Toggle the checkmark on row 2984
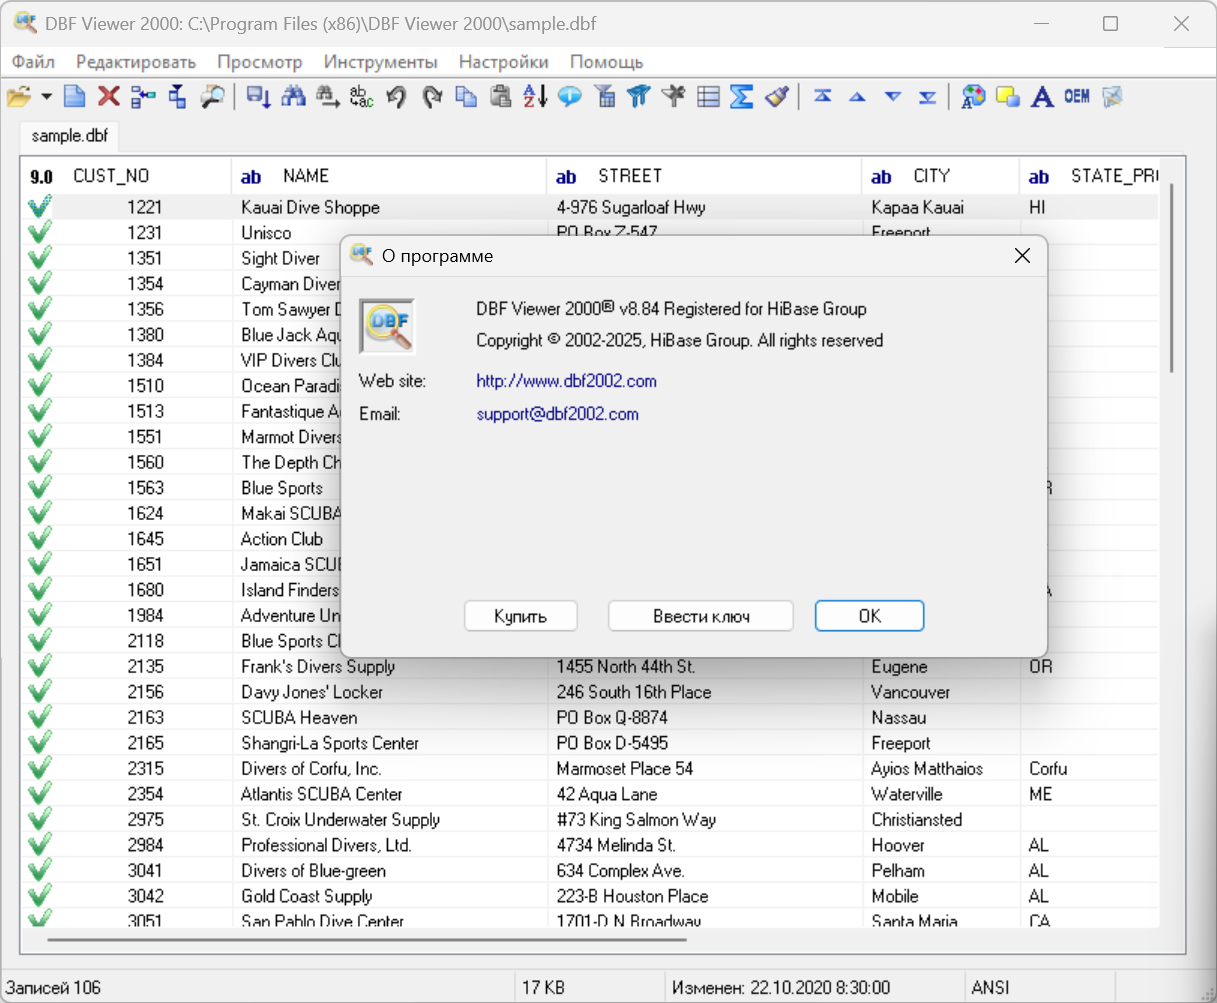This screenshot has width=1217, height=1003. (40, 845)
